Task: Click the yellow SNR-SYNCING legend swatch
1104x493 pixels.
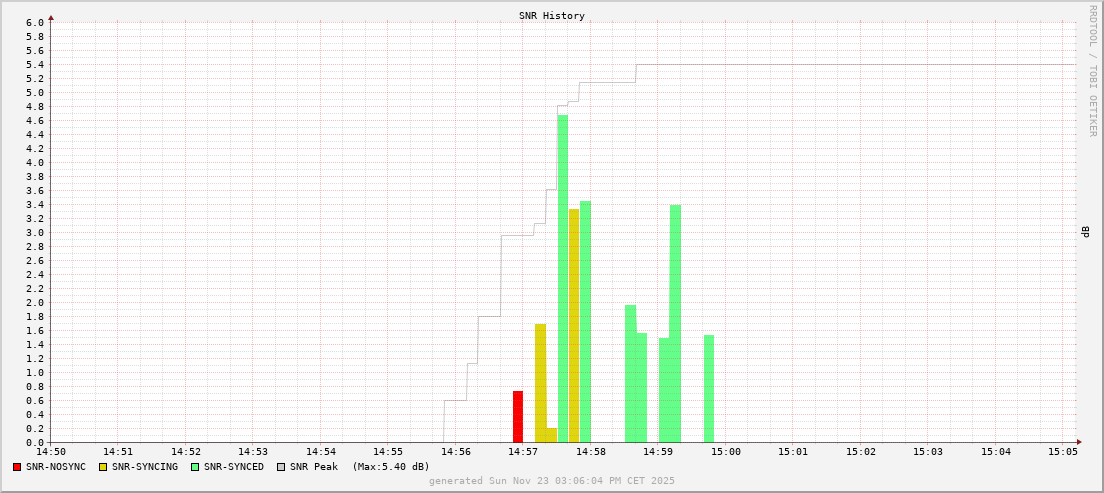Action: click(x=102, y=467)
